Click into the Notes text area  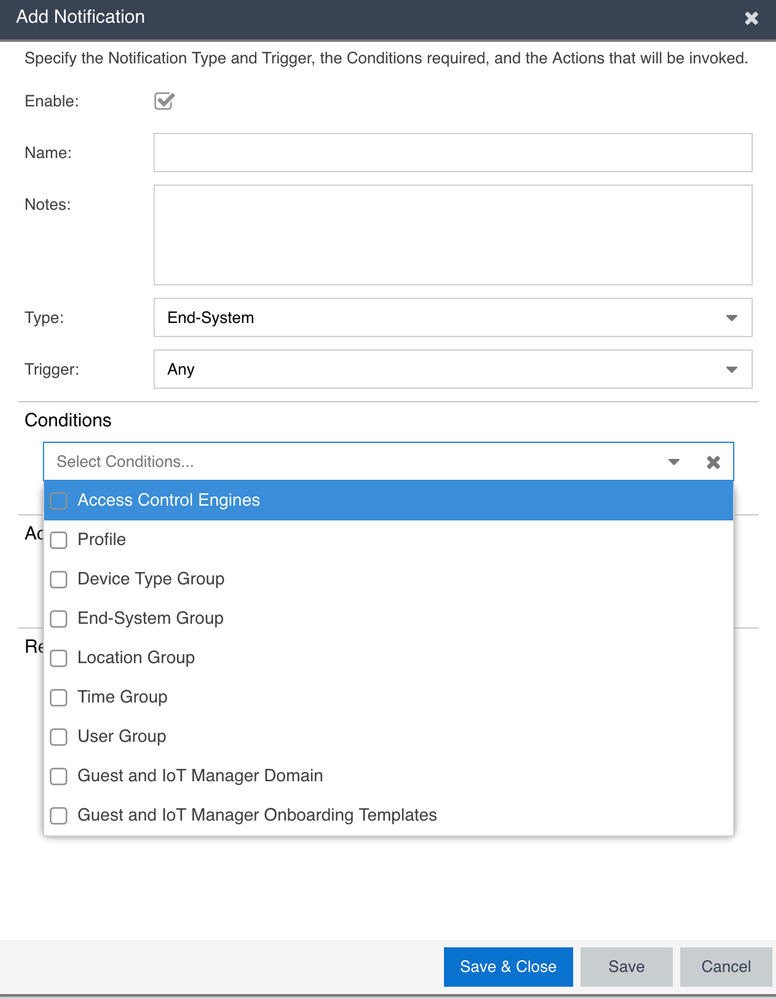(452, 235)
